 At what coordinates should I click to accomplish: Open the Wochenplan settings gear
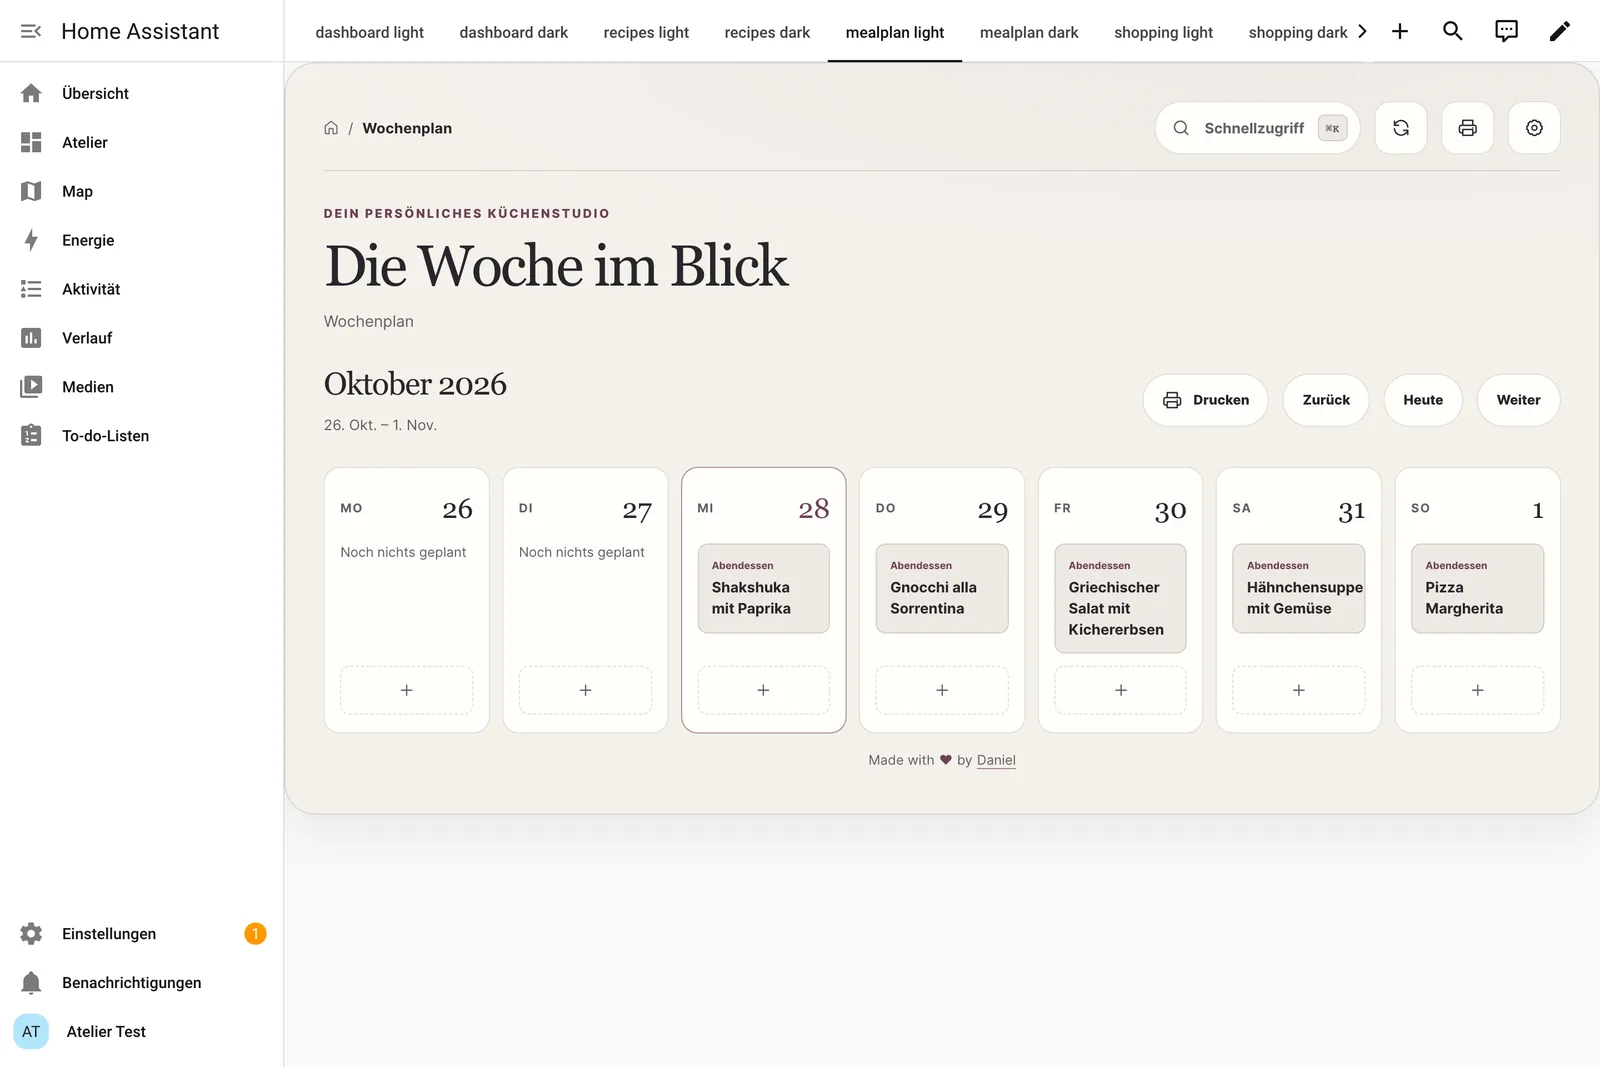coord(1535,128)
